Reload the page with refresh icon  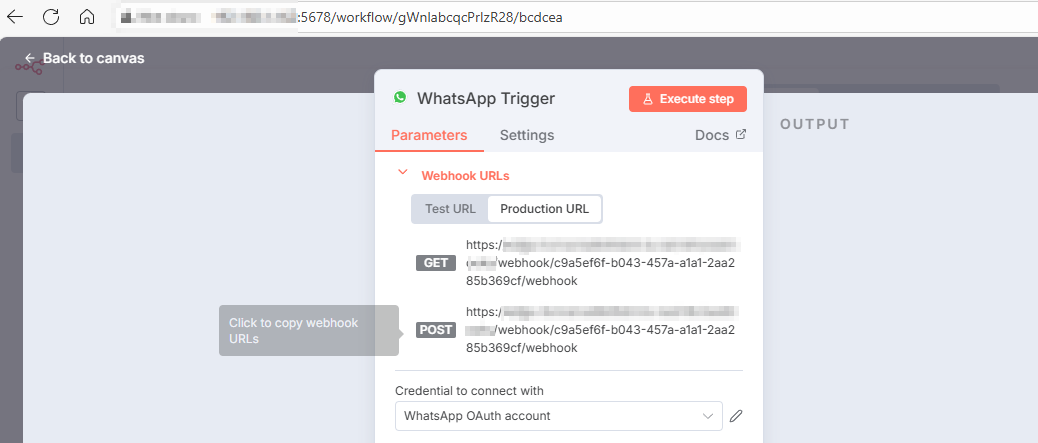(x=51, y=16)
